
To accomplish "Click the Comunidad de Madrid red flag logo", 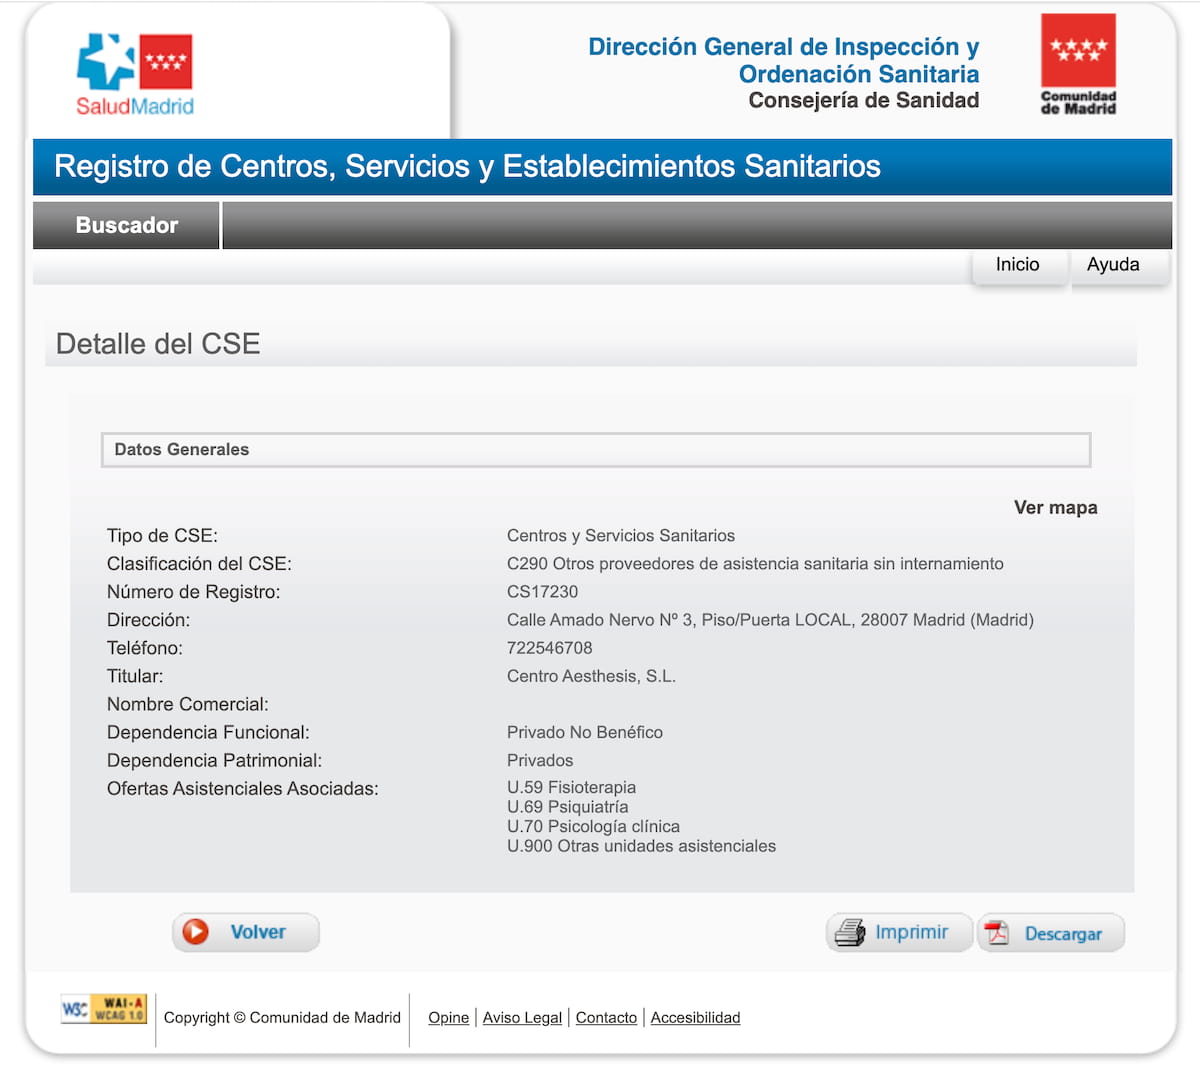I will pos(1077,64).
